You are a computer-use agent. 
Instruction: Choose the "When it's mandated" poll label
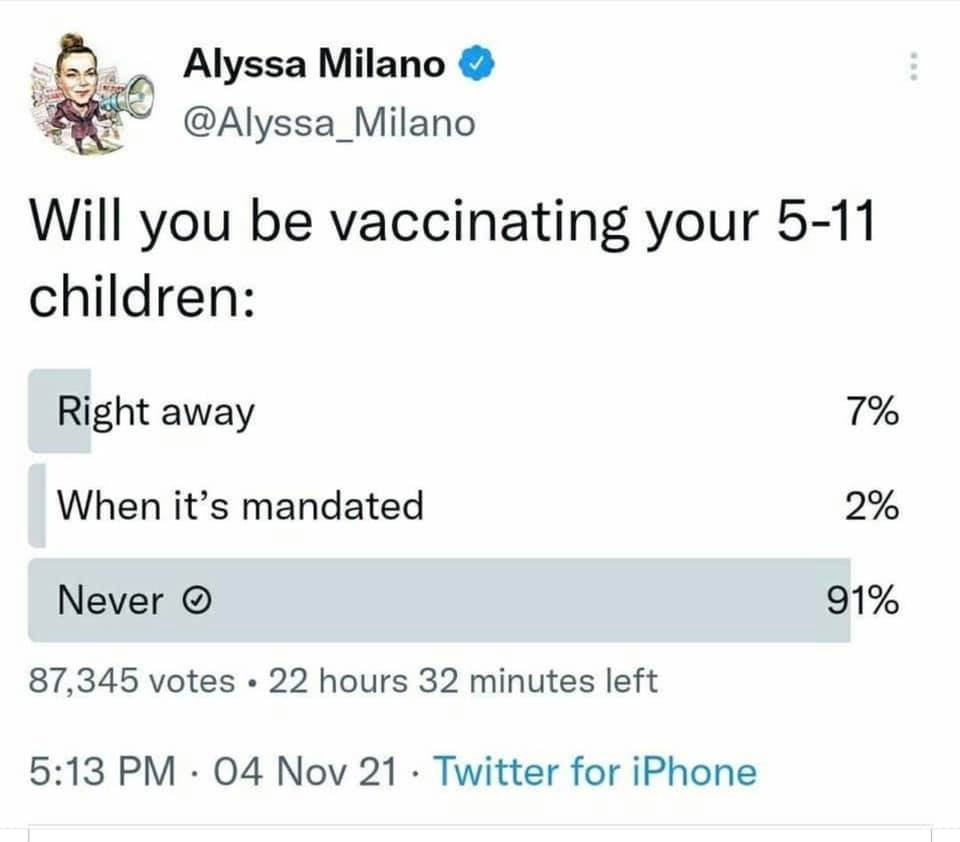tap(240, 505)
